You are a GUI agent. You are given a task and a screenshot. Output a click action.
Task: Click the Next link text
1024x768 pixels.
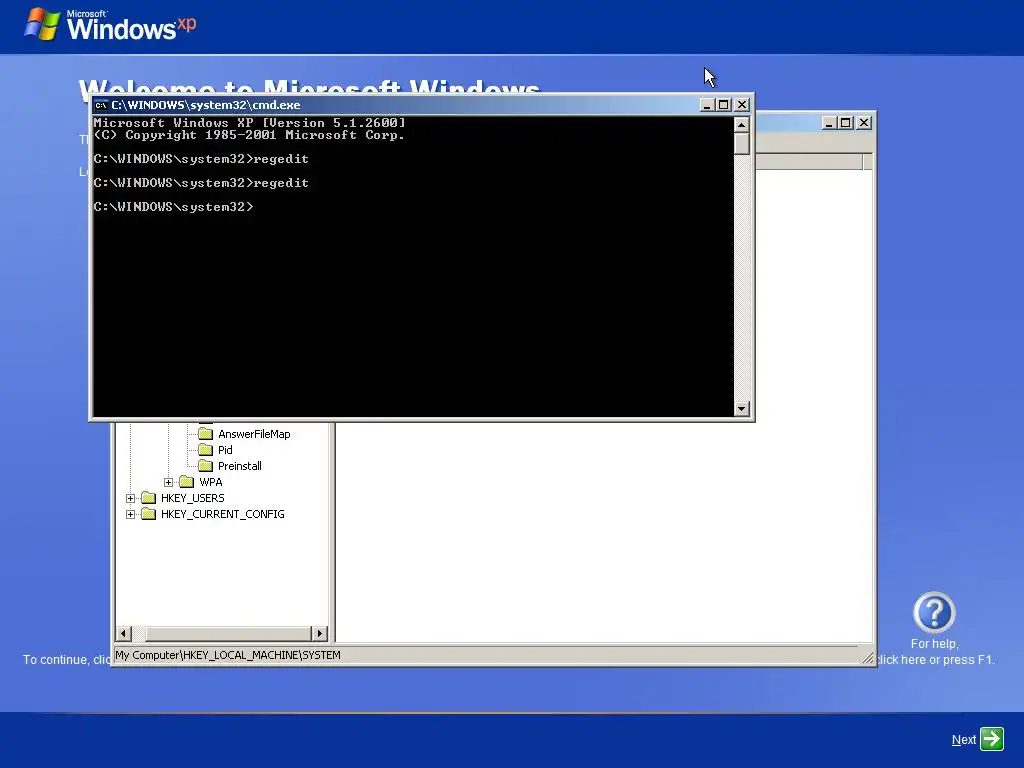pos(964,740)
